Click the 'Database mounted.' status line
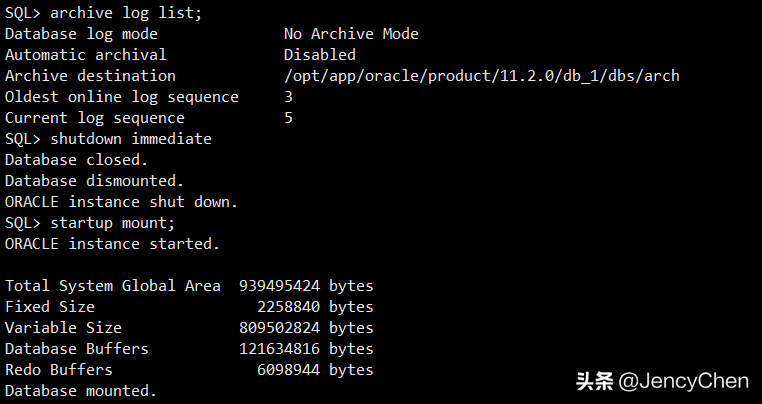The height and width of the screenshot is (404, 762). coord(81,391)
